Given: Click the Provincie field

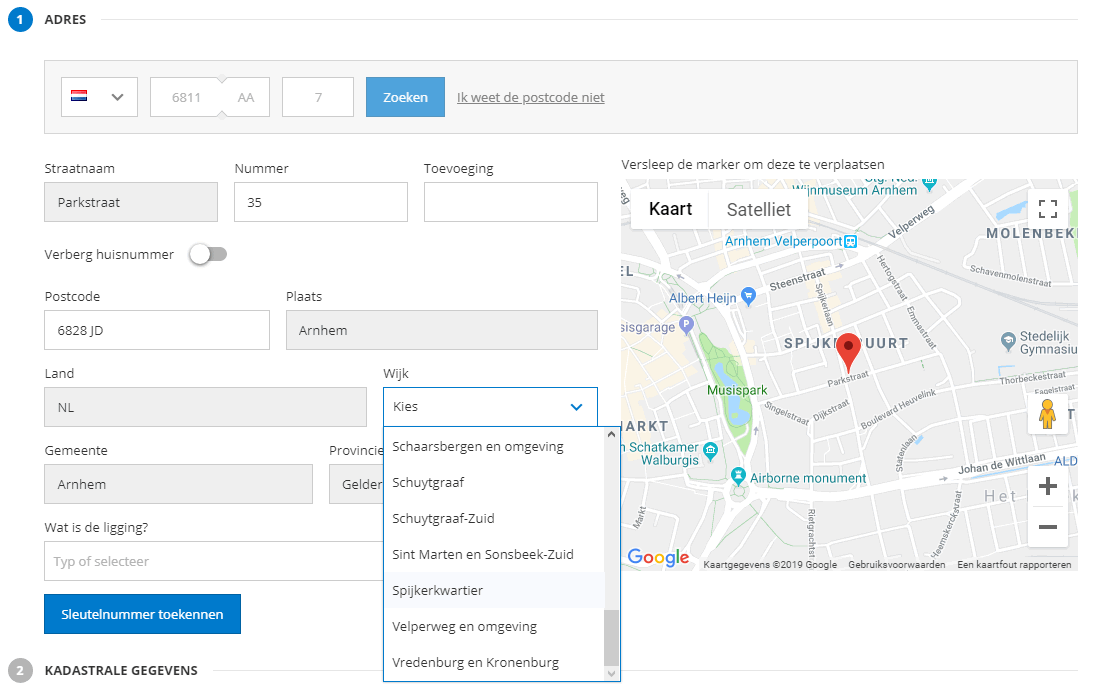Looking at the screenshot, I should [356, 484].
